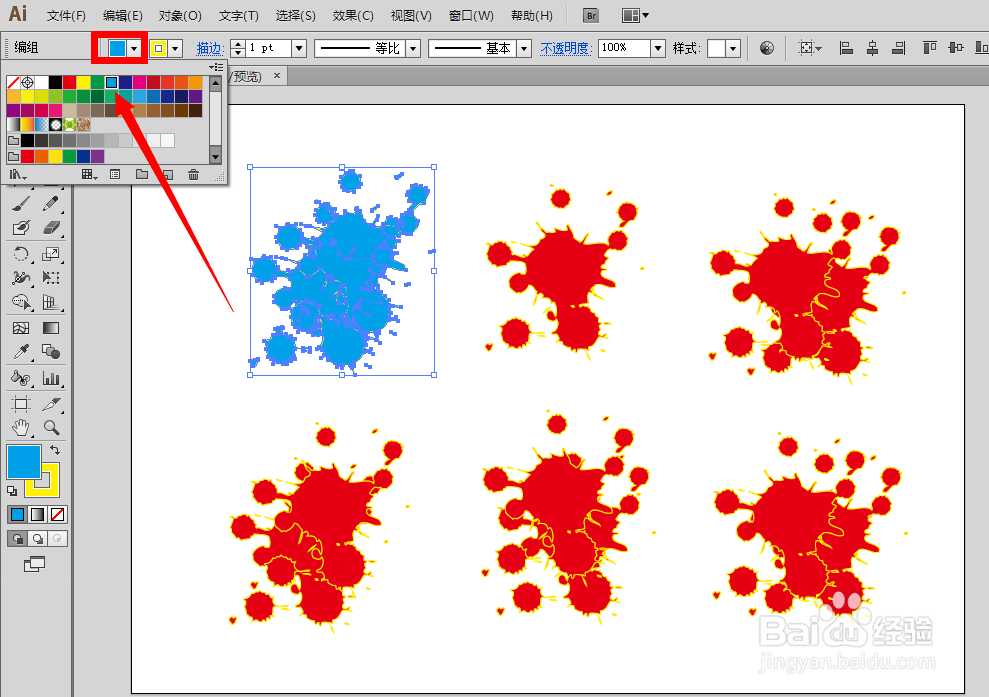989x697 pixels.
Task: Select the Symbol Sprayer tool
Action: 21,378
